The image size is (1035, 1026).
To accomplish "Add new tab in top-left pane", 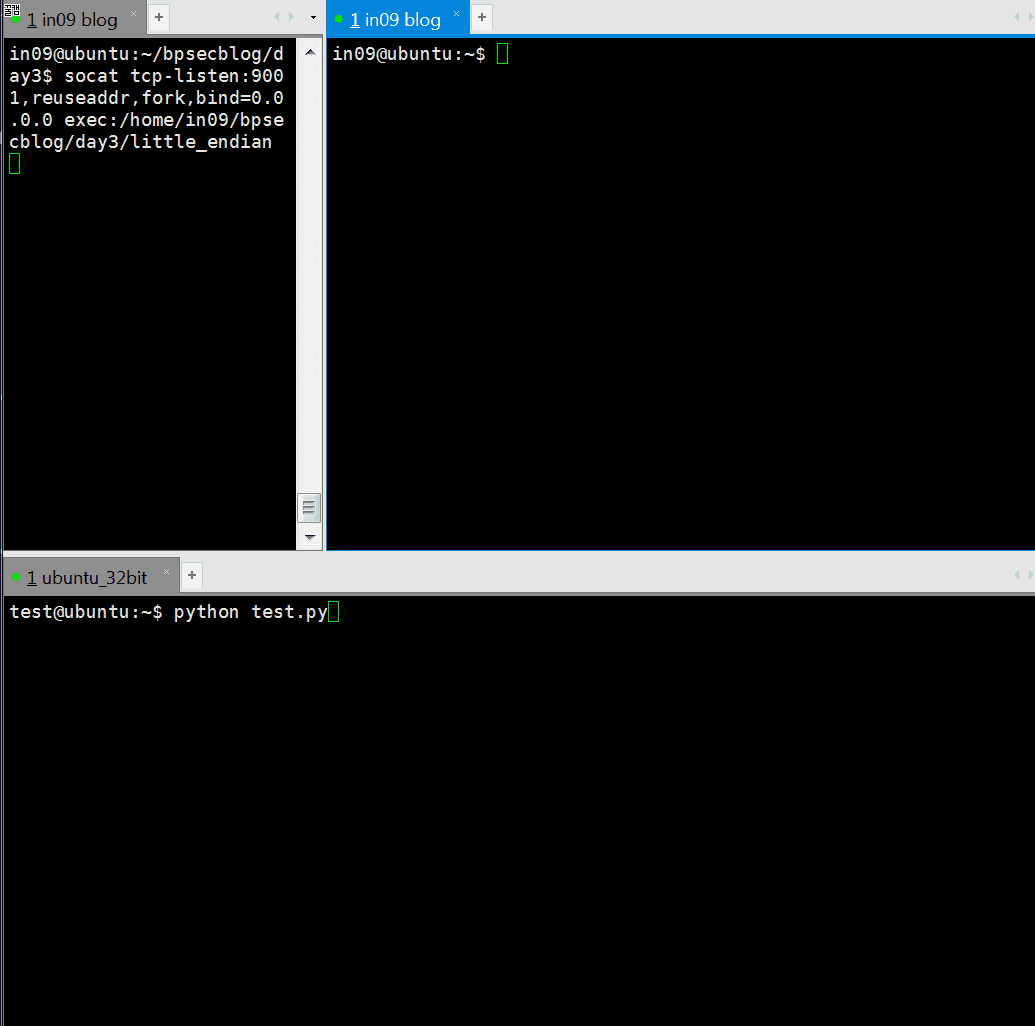I will tap(159, 18).
